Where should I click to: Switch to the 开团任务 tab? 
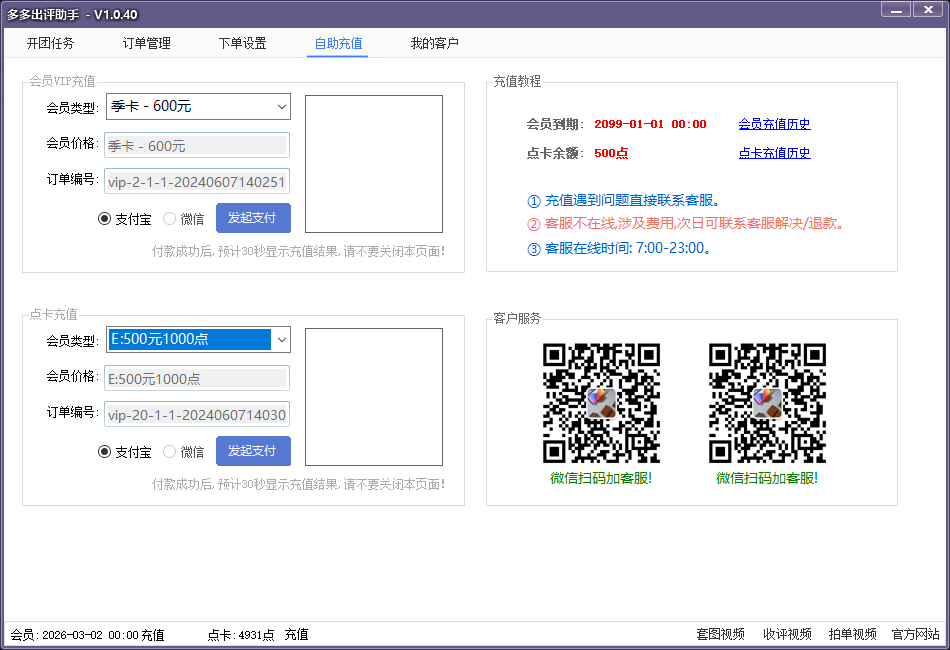[x=50, y=44]
